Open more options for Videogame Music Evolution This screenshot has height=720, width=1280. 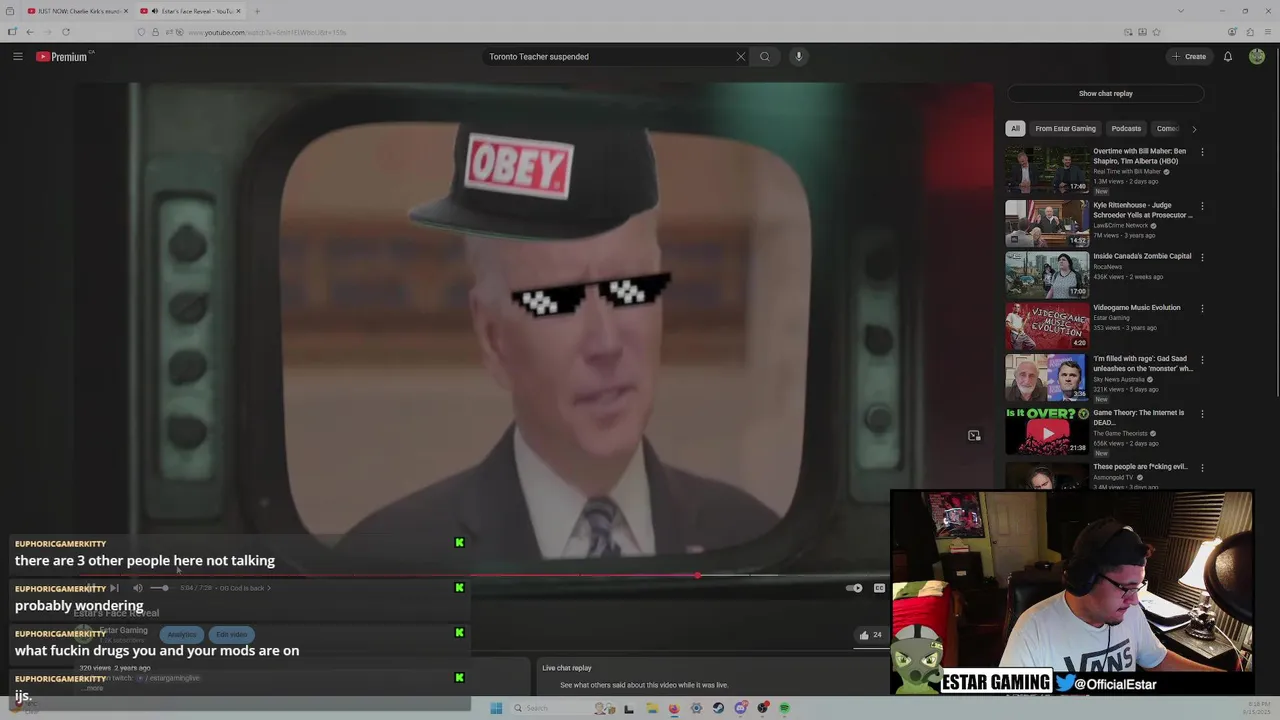pyautogui.click(x=1202, y=308)
